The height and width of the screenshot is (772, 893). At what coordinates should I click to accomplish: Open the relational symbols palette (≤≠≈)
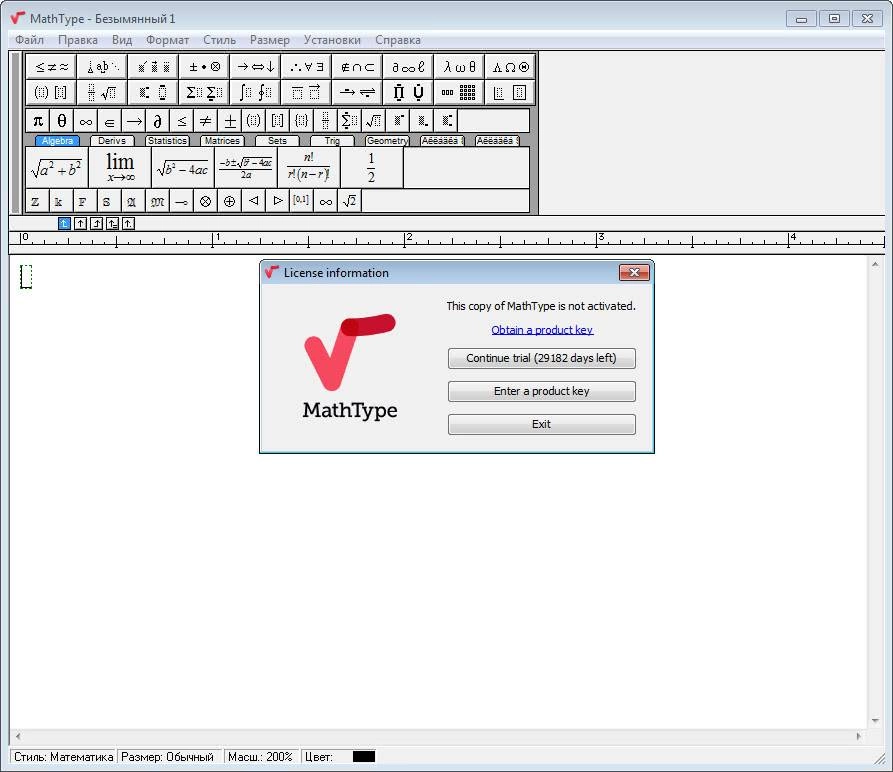point(51,67)
